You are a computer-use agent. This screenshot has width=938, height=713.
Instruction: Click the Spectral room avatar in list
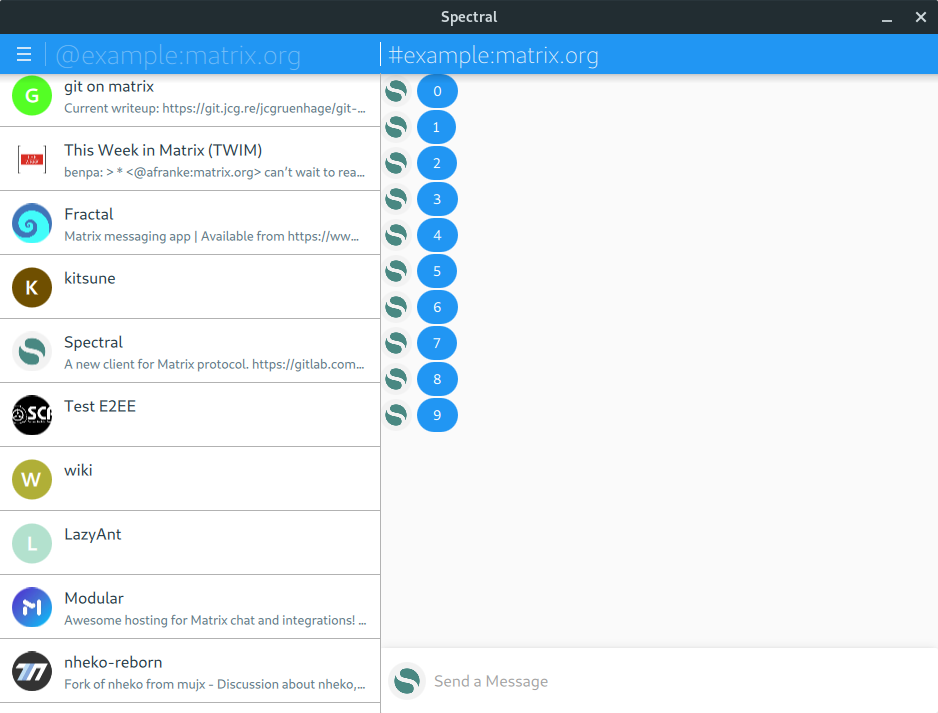pyautogui.click(x=32, y=351)
